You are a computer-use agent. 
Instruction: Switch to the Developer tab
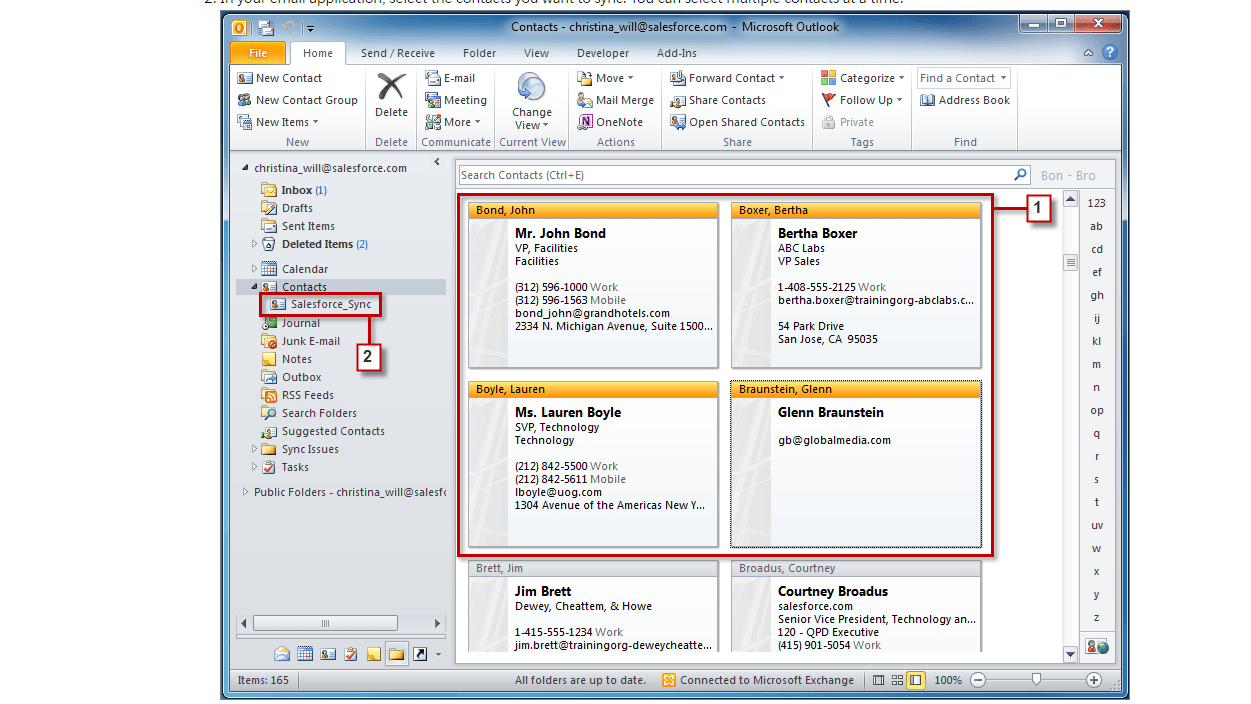click(x=603, y=53)
